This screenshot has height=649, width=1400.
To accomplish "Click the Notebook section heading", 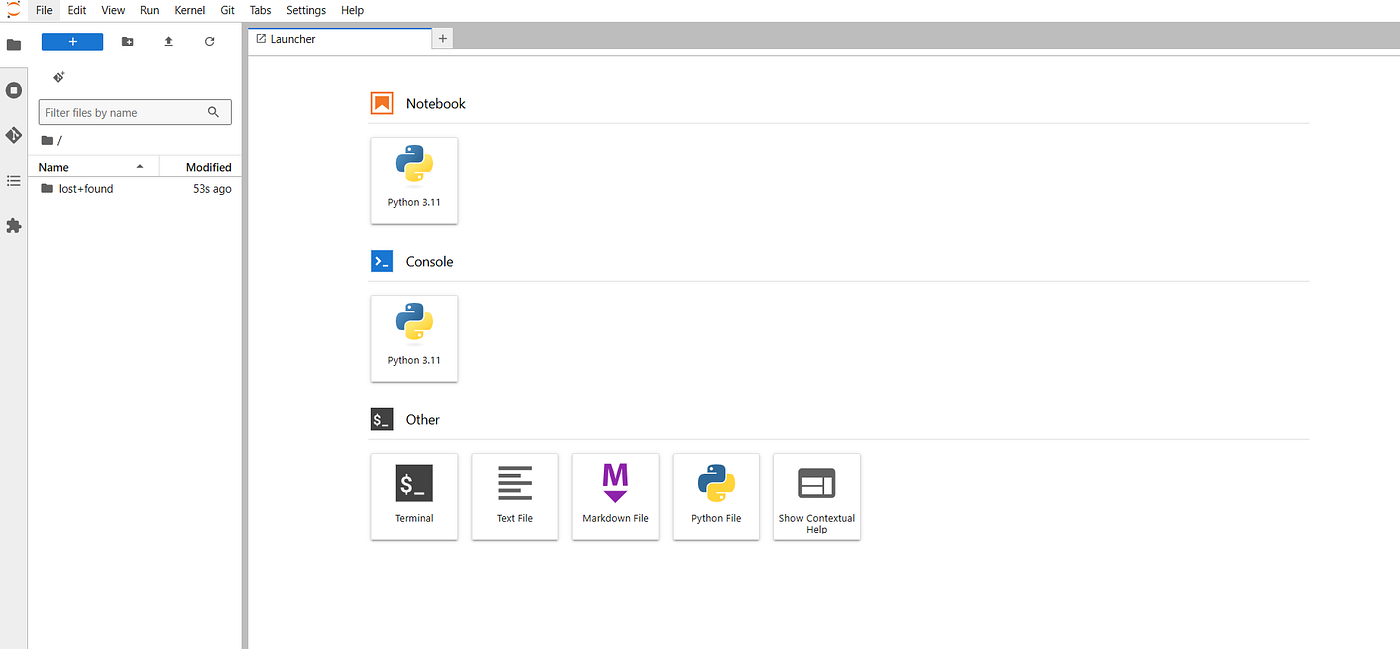I will (x=436, y=104).
